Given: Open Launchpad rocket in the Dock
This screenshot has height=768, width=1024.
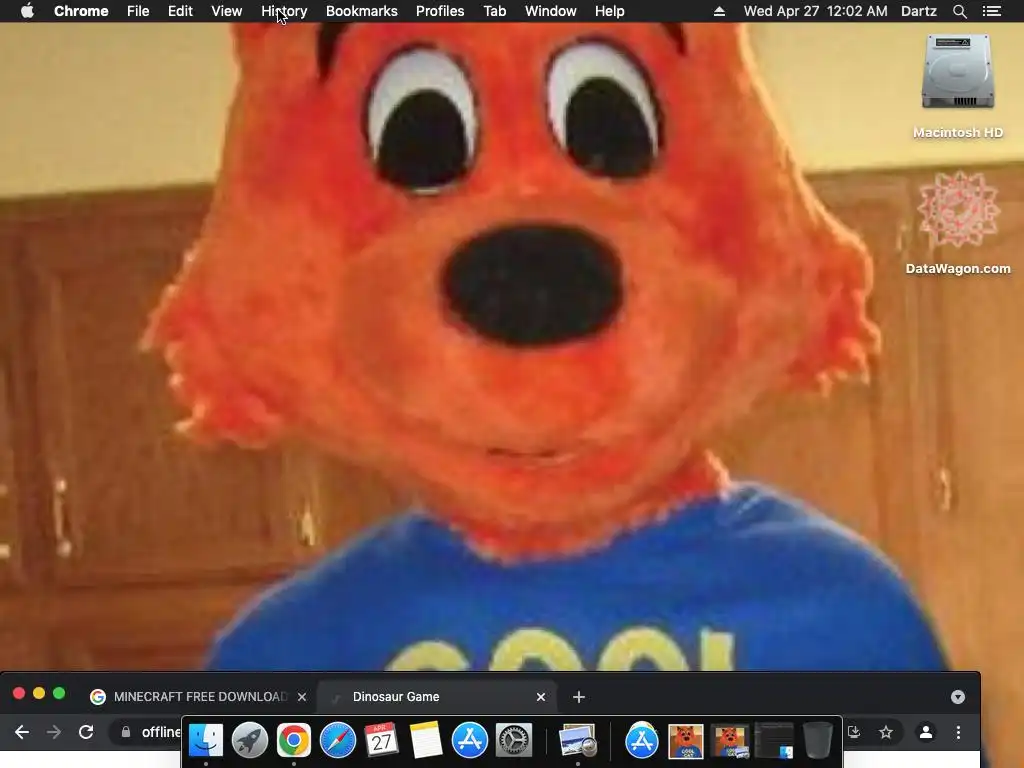Looking at the screenshot, I should point(249,740).
